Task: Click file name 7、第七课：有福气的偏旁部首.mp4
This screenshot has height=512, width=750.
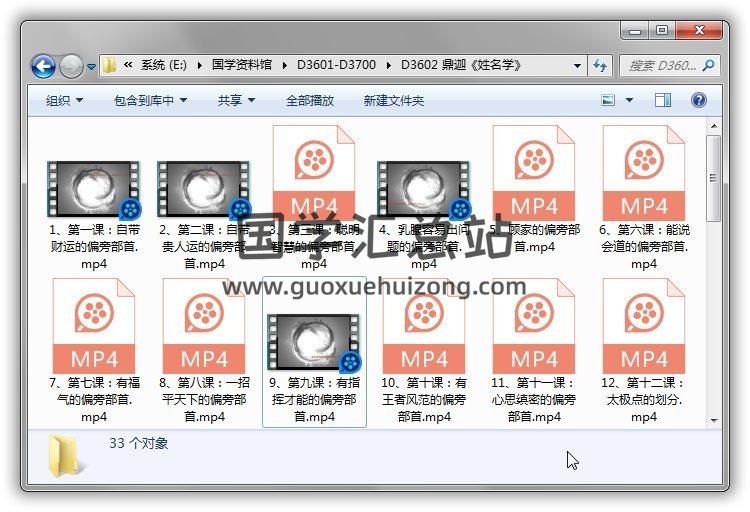Action: click(x=94, y=400)
